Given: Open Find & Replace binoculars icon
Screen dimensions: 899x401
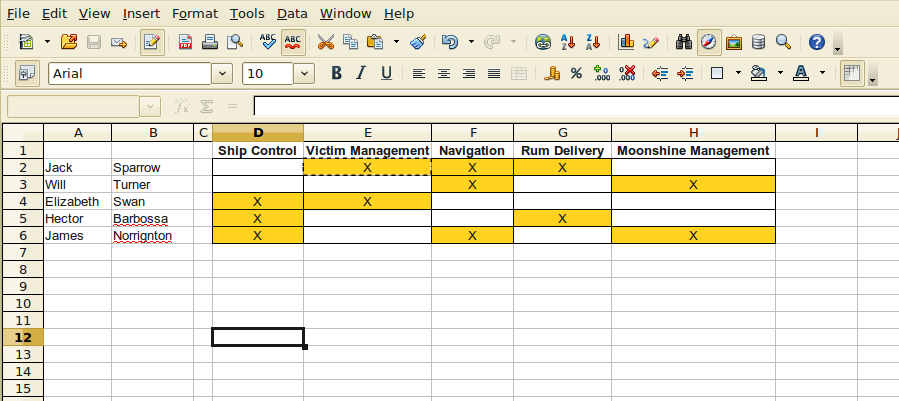Looking at the screenshot, I should (x=684, y=42).
